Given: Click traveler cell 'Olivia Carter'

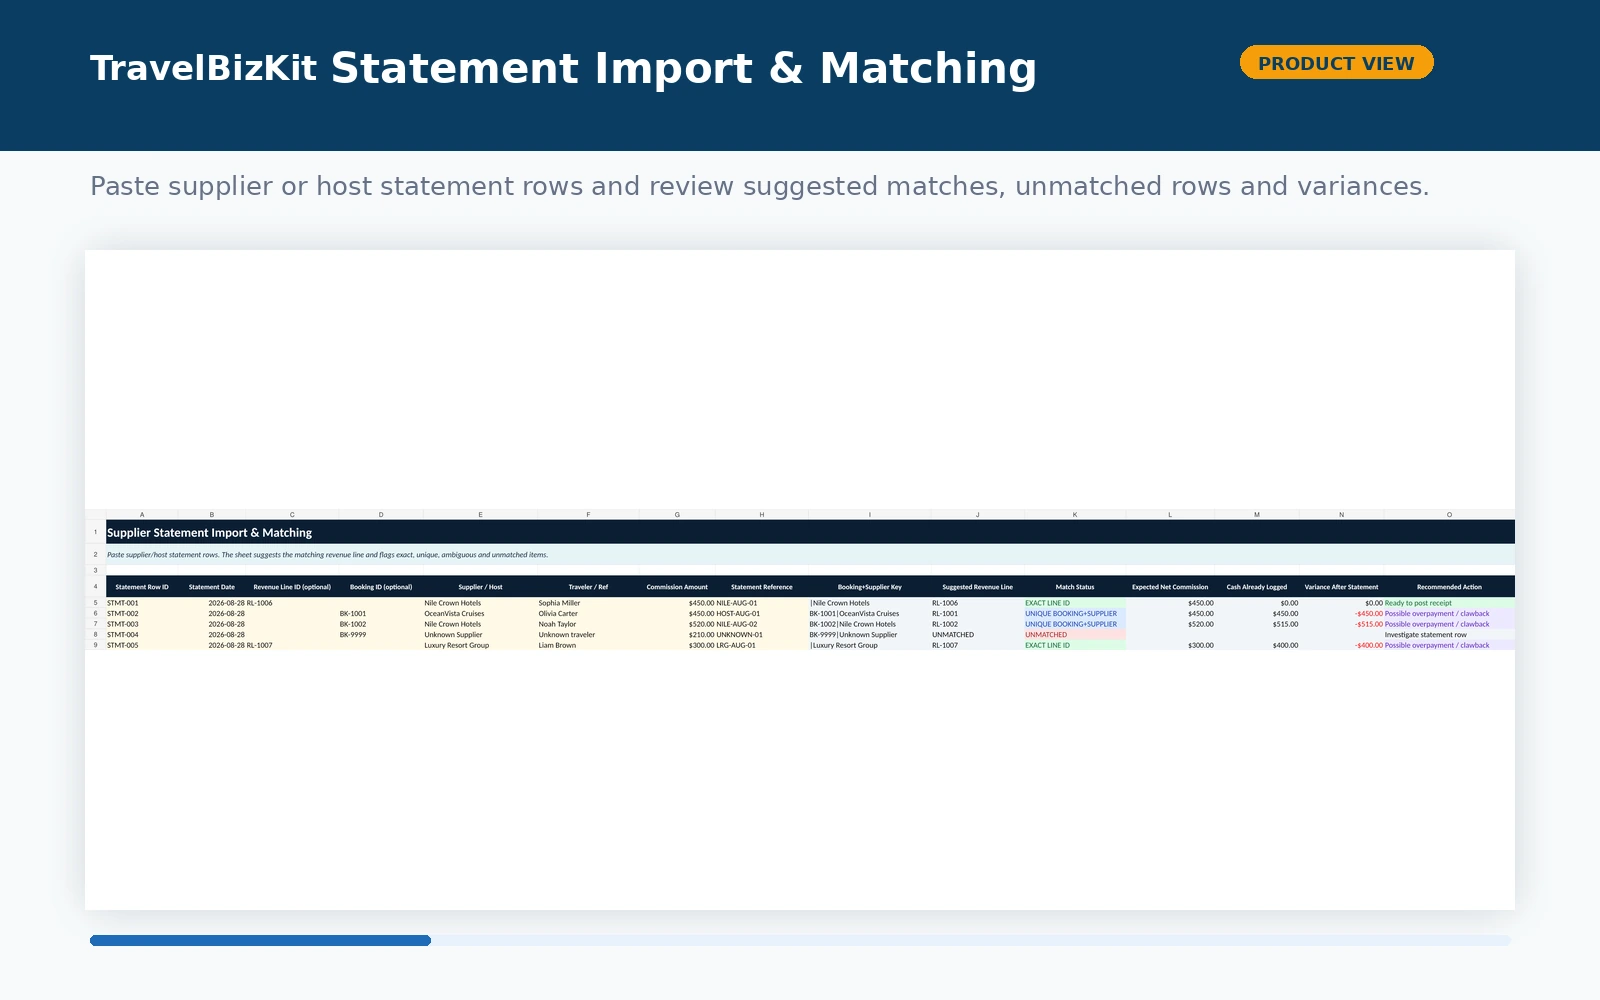Looking at the screenshot, I should [588, 614].
